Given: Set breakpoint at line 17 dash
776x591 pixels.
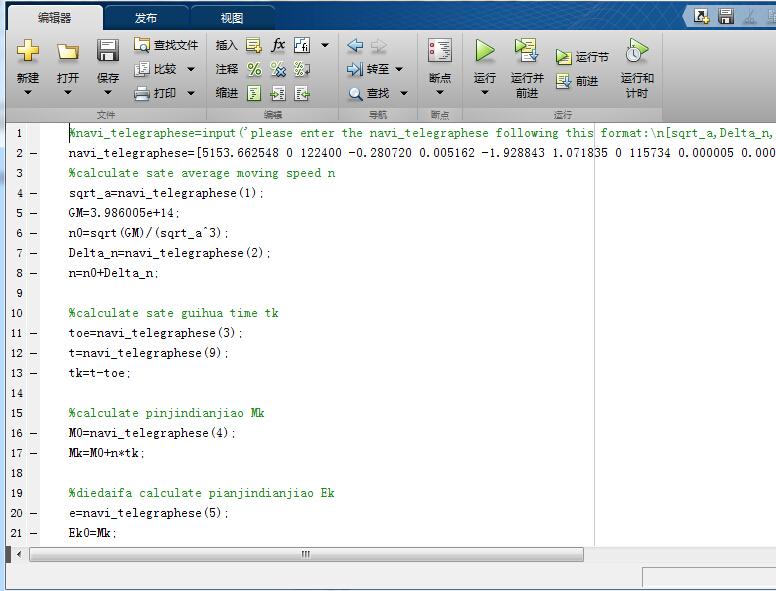Looking at the screenshot, I should point(33,453).
